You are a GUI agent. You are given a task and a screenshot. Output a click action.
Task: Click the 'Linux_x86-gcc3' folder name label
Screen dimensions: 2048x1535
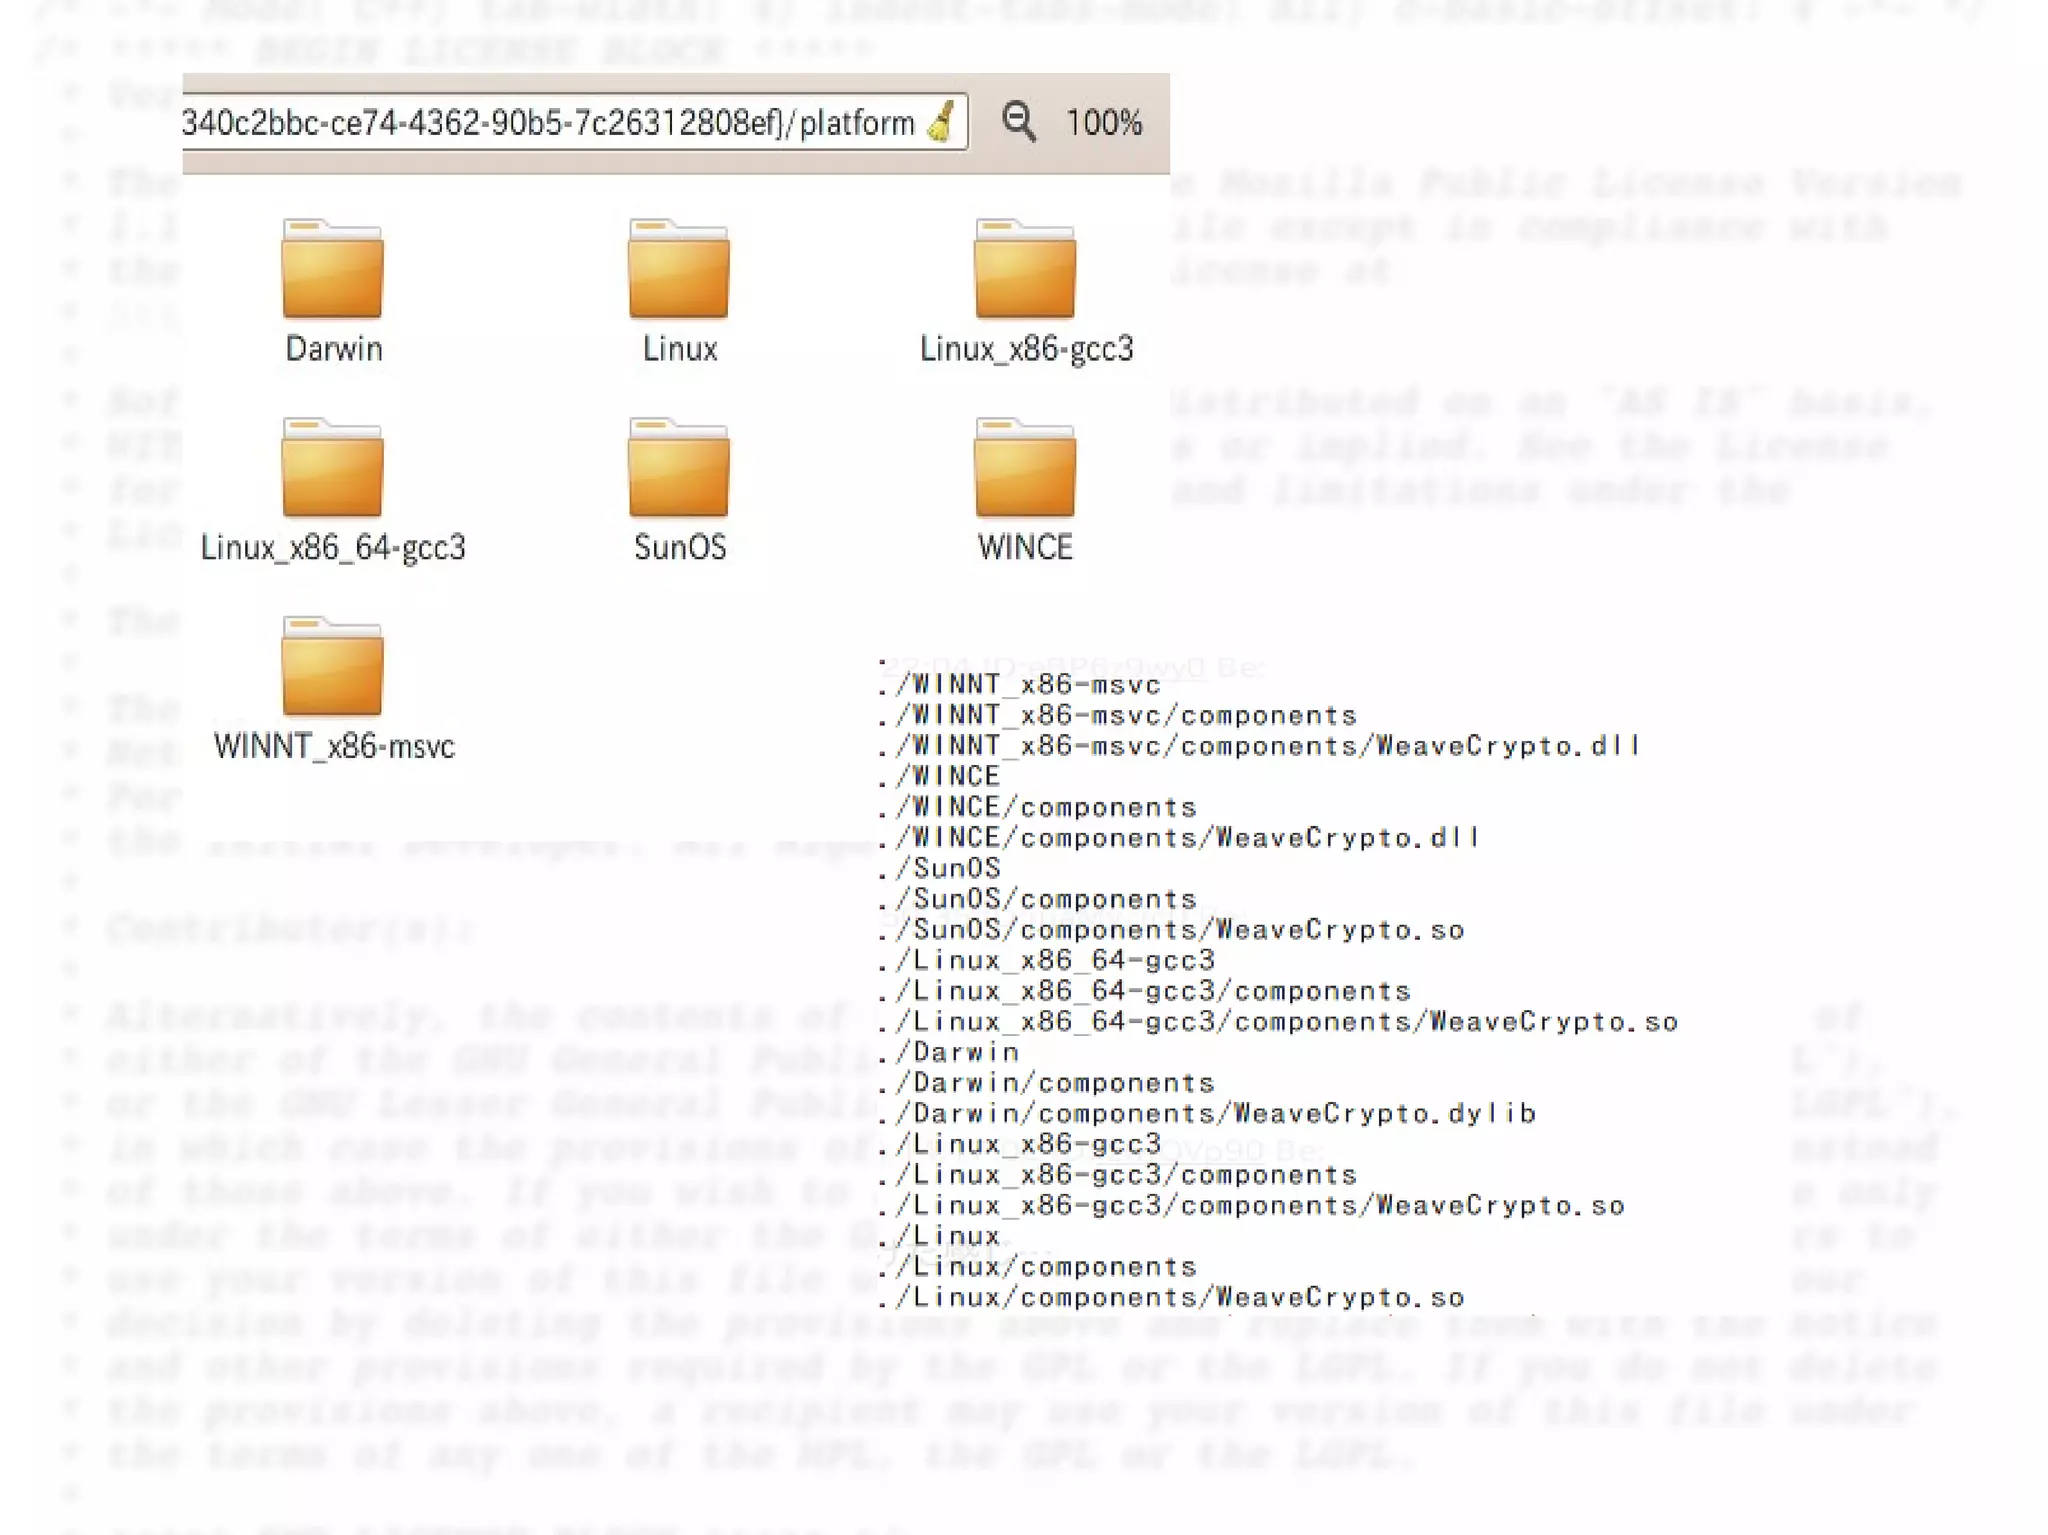pos(1026,349)
